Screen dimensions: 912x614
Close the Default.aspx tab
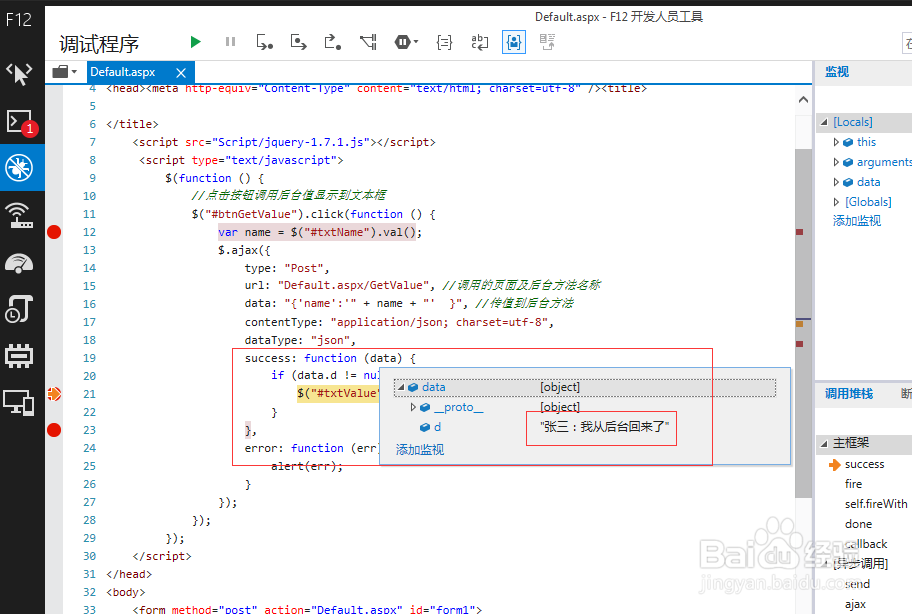point(181,73)
